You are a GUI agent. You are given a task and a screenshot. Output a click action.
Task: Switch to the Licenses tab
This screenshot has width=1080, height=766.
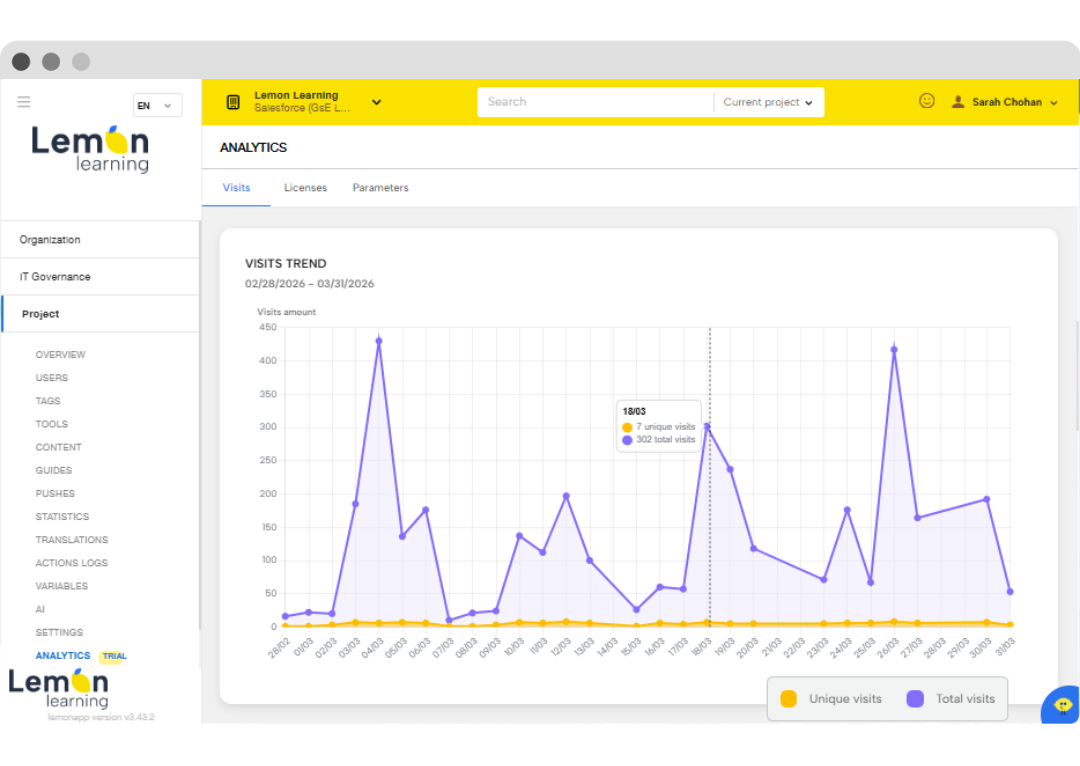(x=305, y=187)
